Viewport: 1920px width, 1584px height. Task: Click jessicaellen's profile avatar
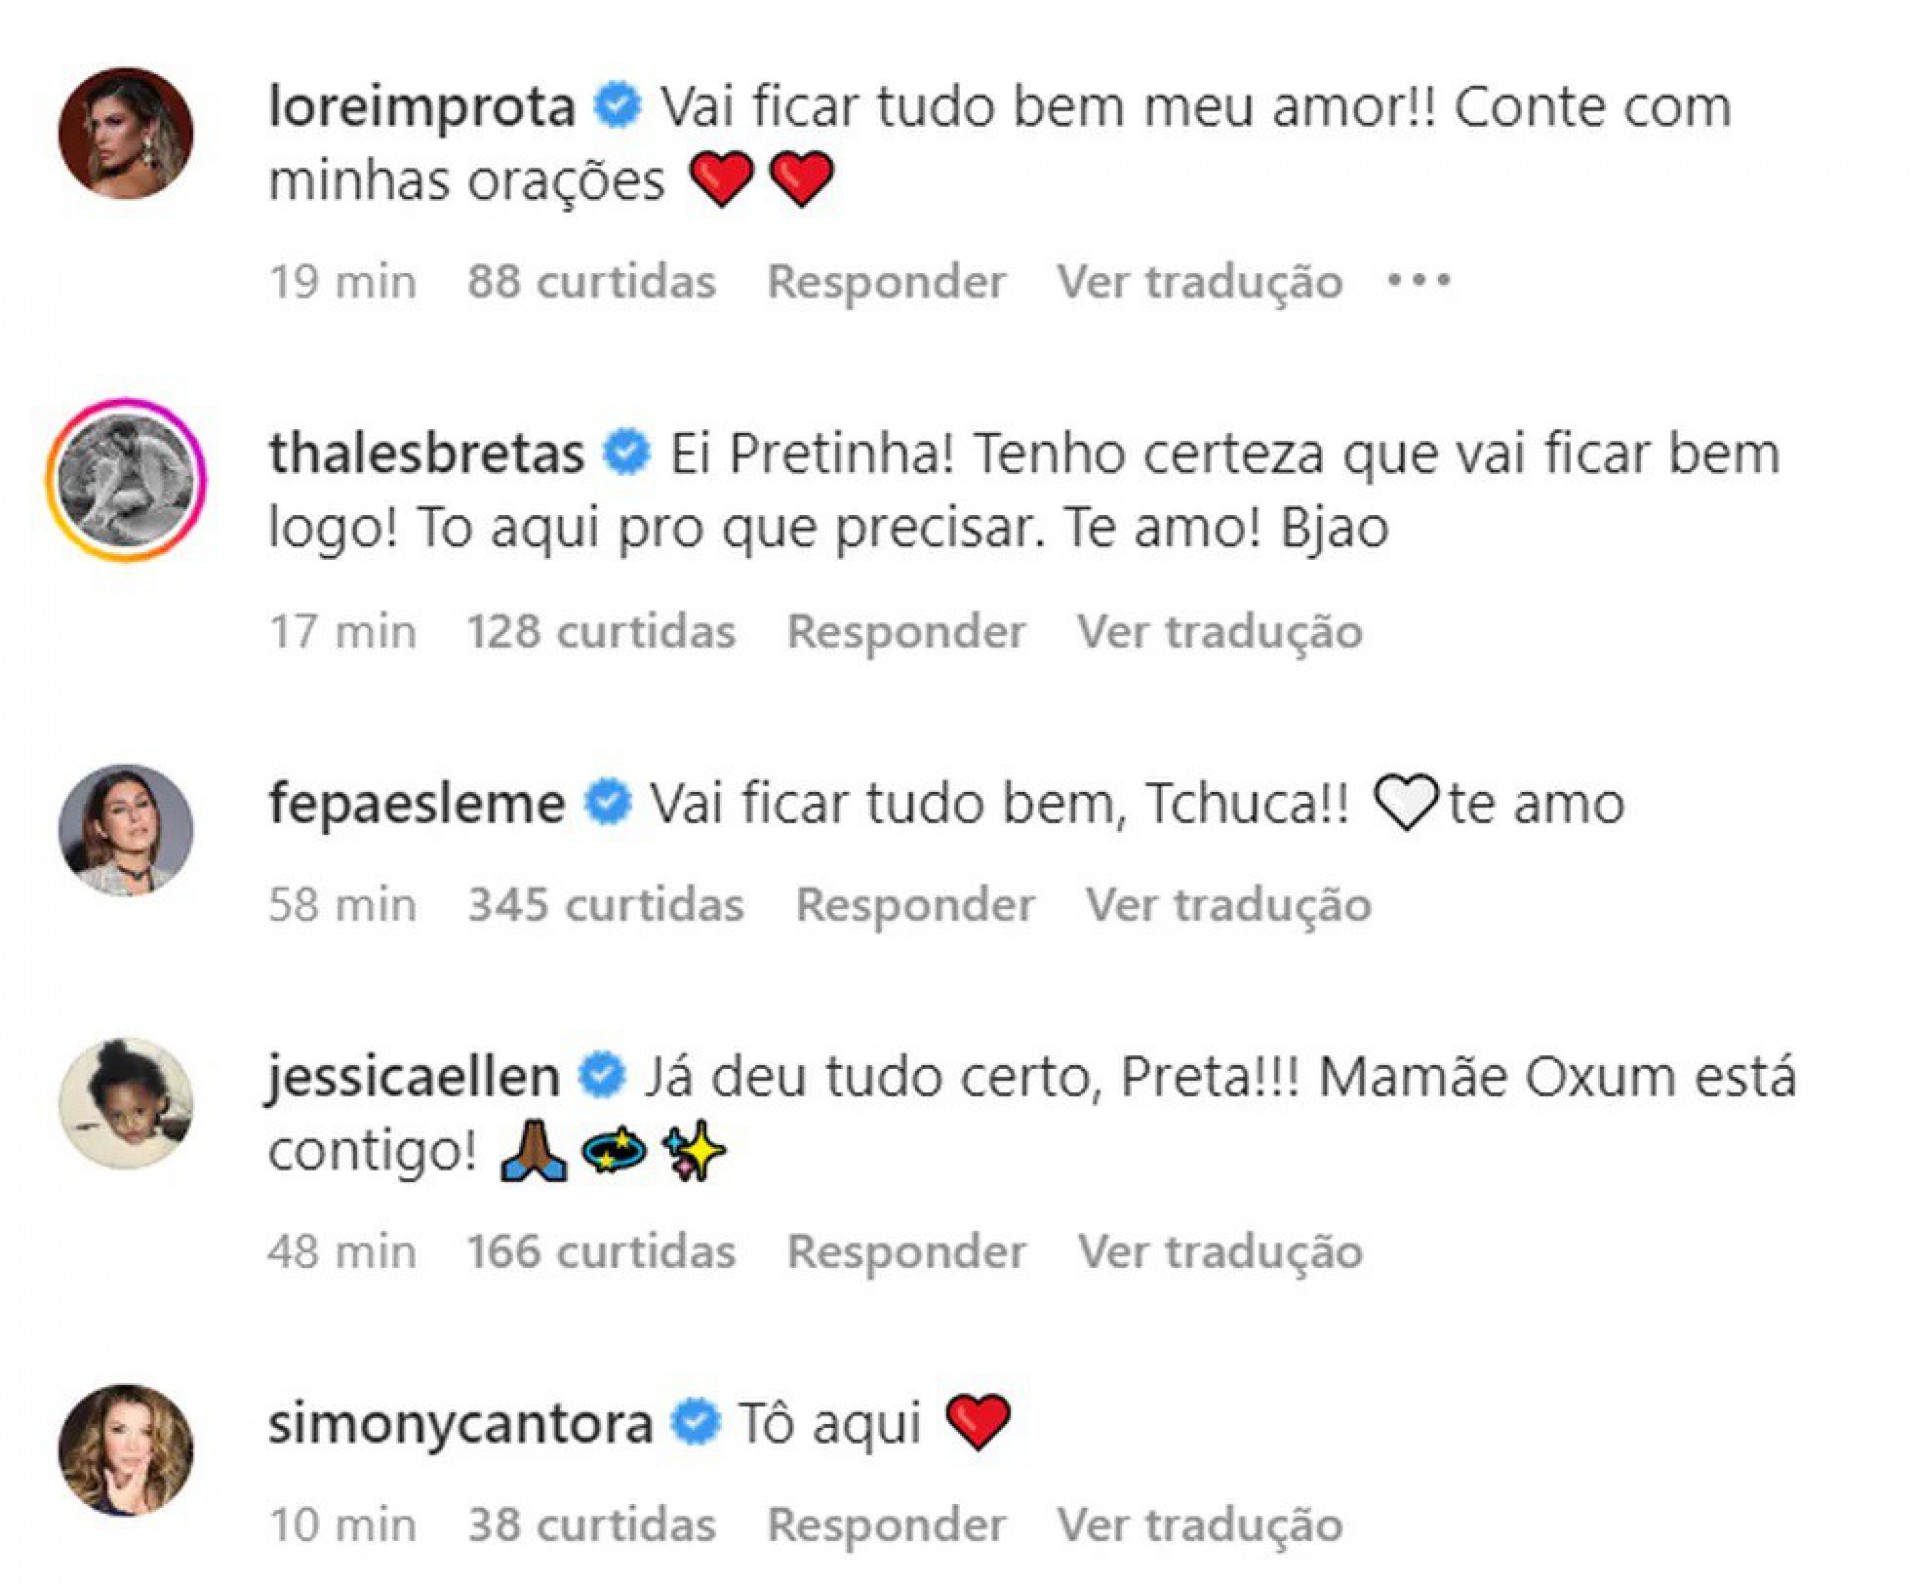[x=126, y=1103]
